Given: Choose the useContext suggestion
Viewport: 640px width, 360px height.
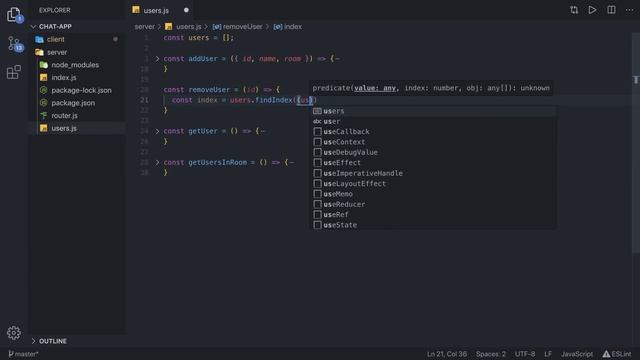Looking at the screenshot, I should point(434,142).
